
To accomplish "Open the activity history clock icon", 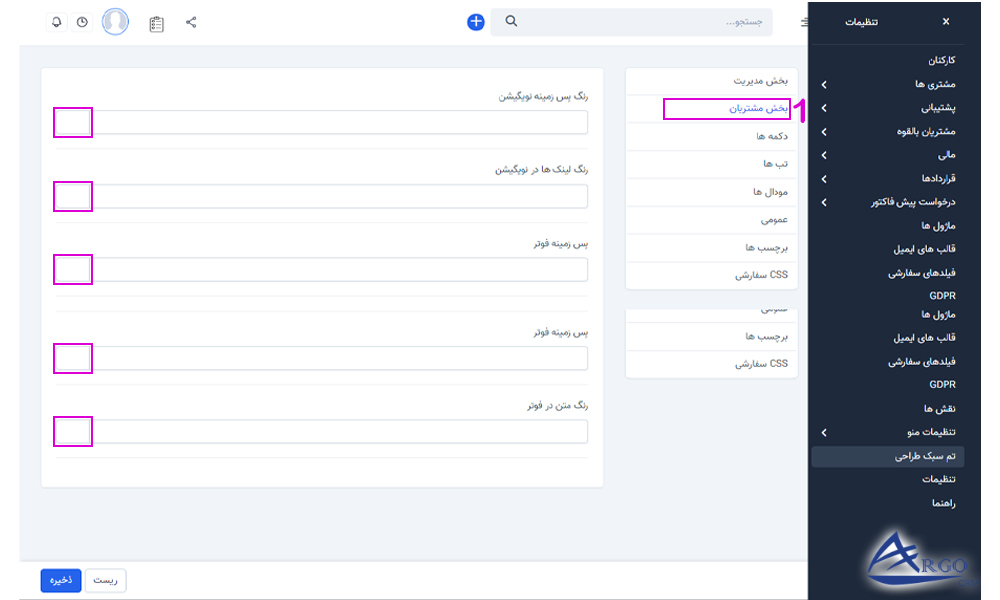I will 83,21.
